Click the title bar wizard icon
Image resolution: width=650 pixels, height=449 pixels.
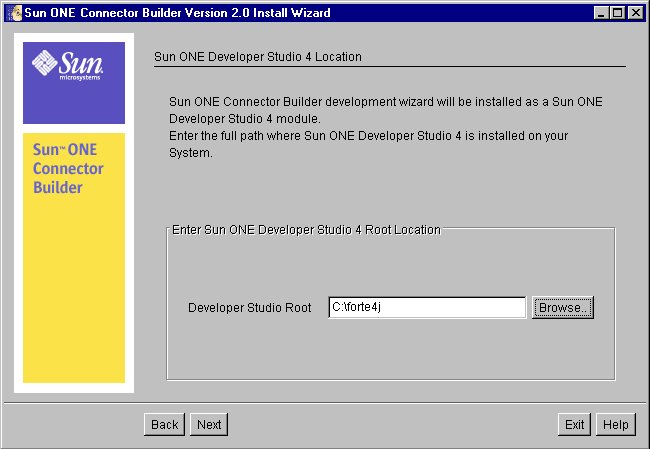click(15, 13)
